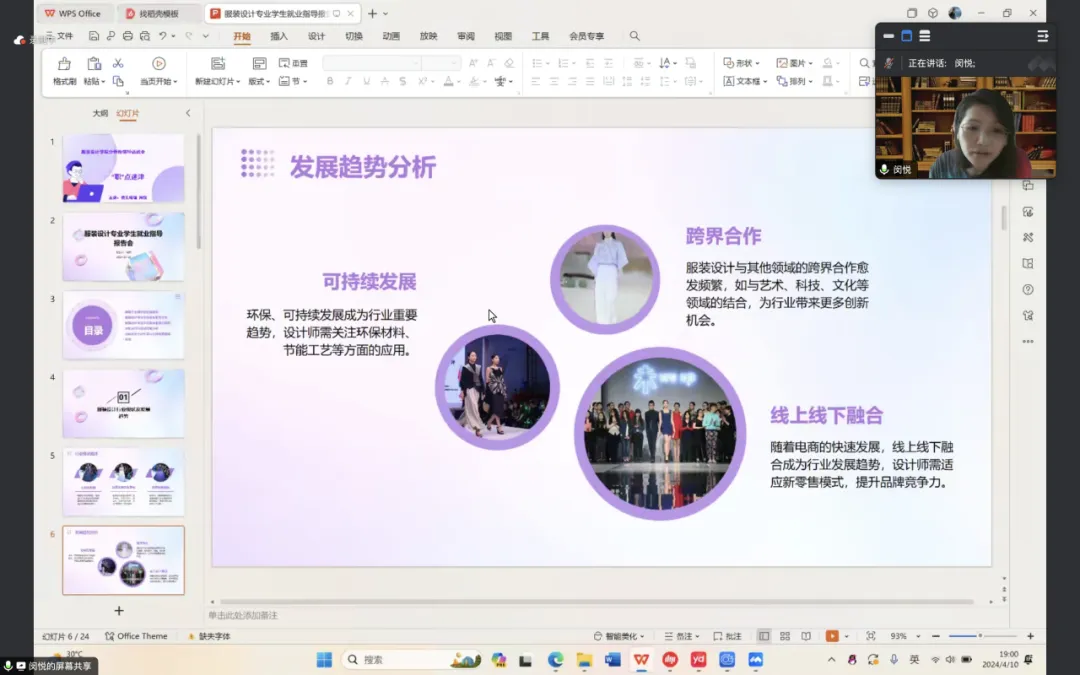Viewport: 1080px width, 675px height.
Task: Toggle bold formatting
Action: [330, 81]
